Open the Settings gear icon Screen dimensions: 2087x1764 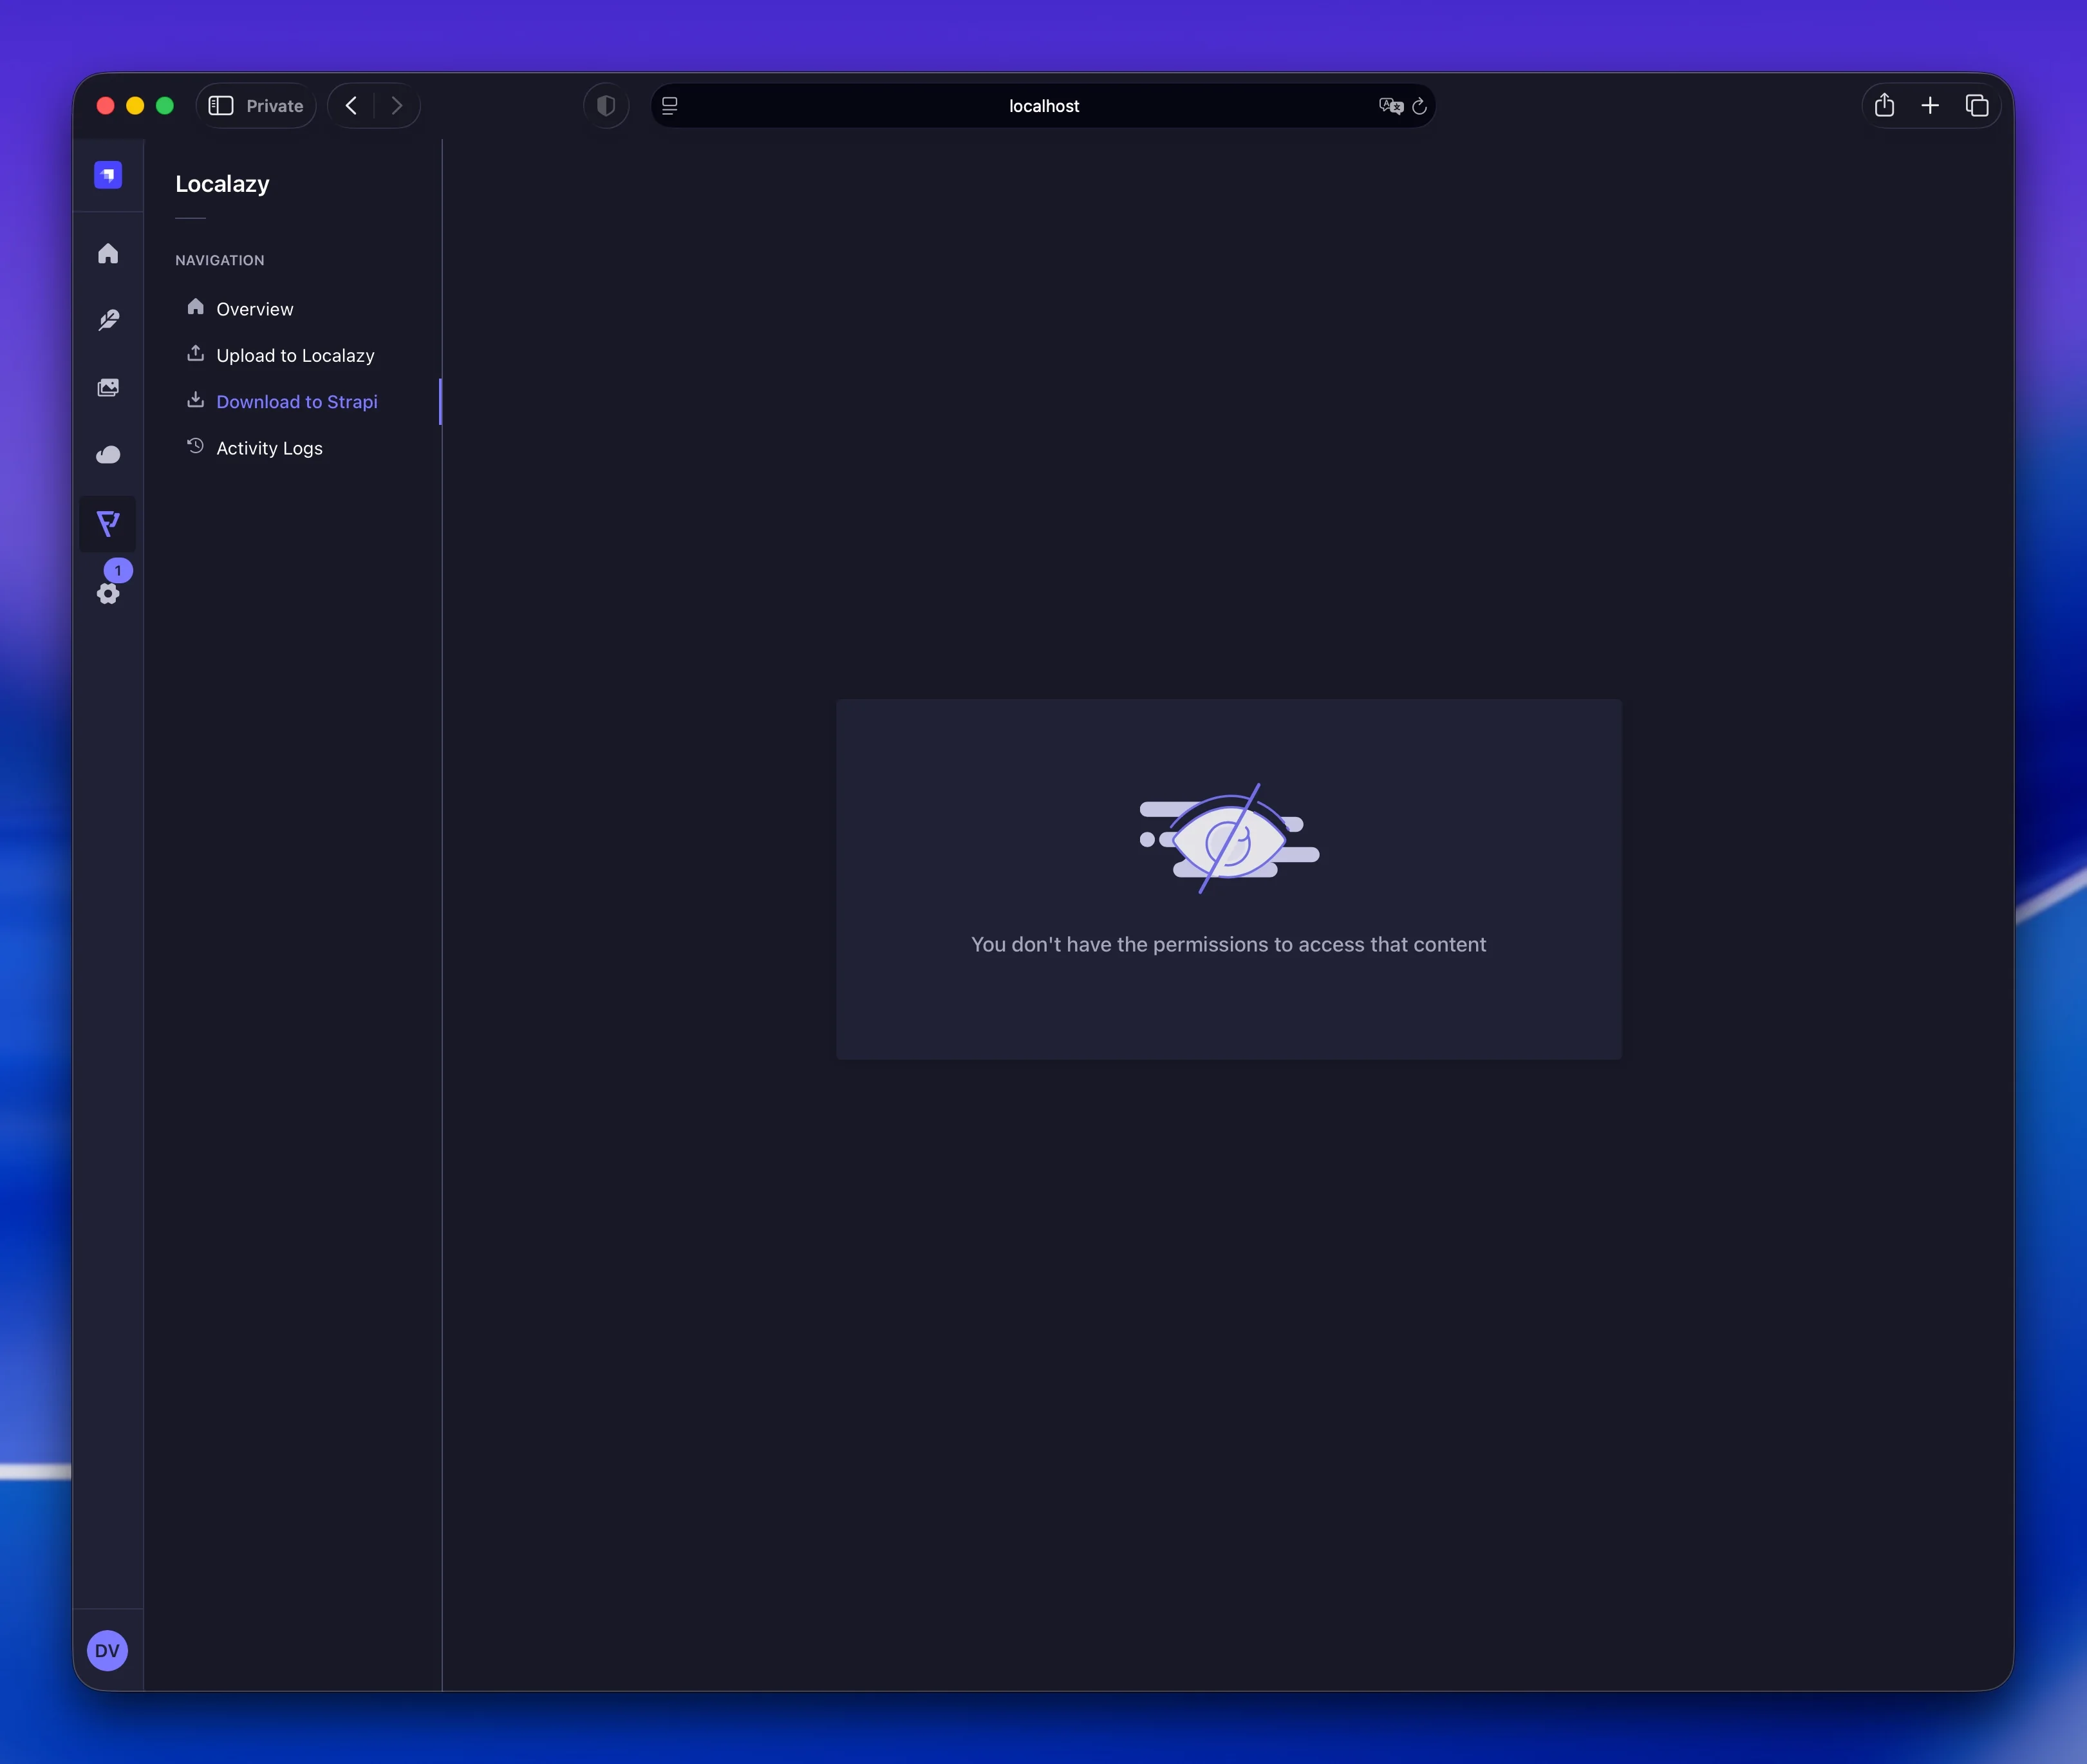click(x=108, y=594)
